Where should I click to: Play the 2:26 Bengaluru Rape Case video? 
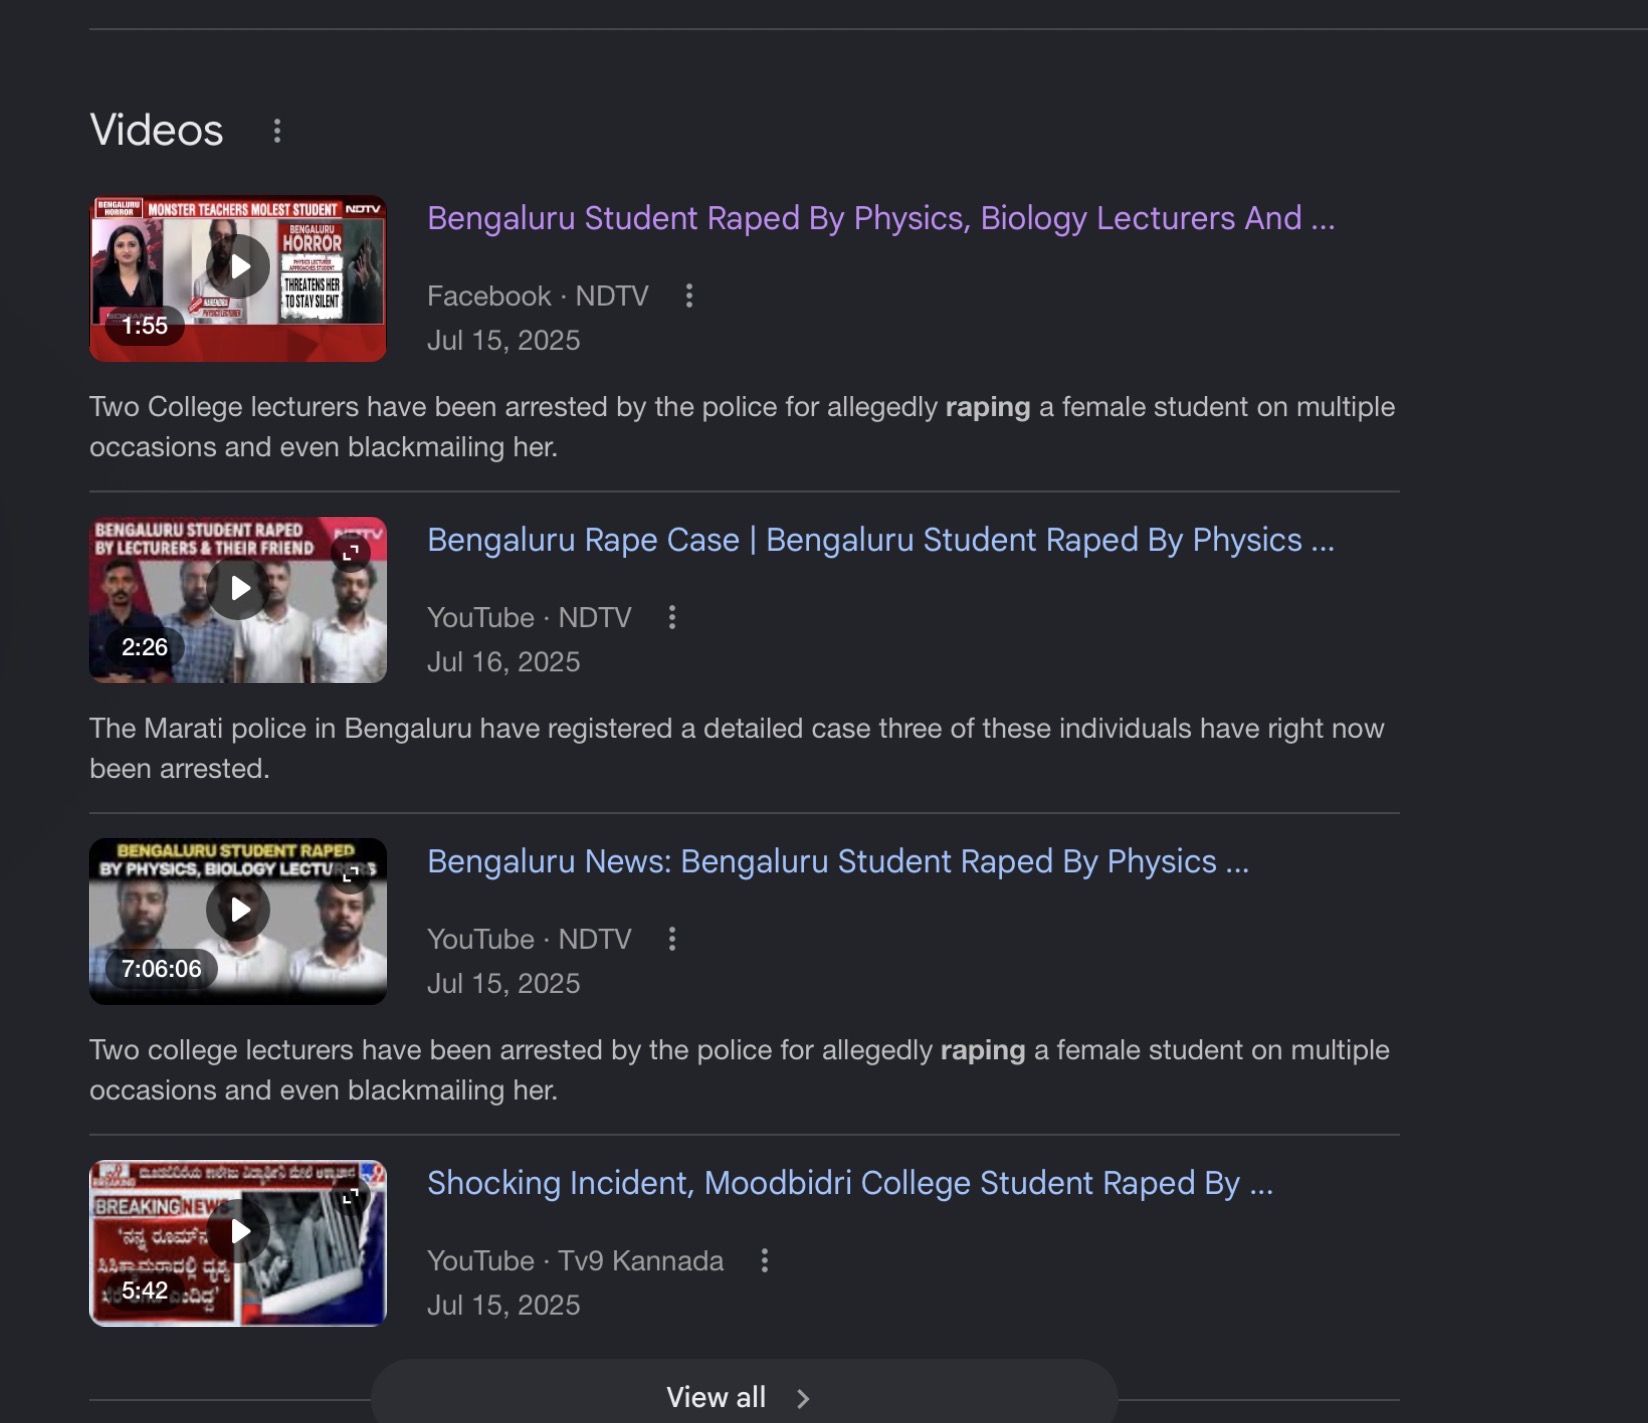[238, 588]
